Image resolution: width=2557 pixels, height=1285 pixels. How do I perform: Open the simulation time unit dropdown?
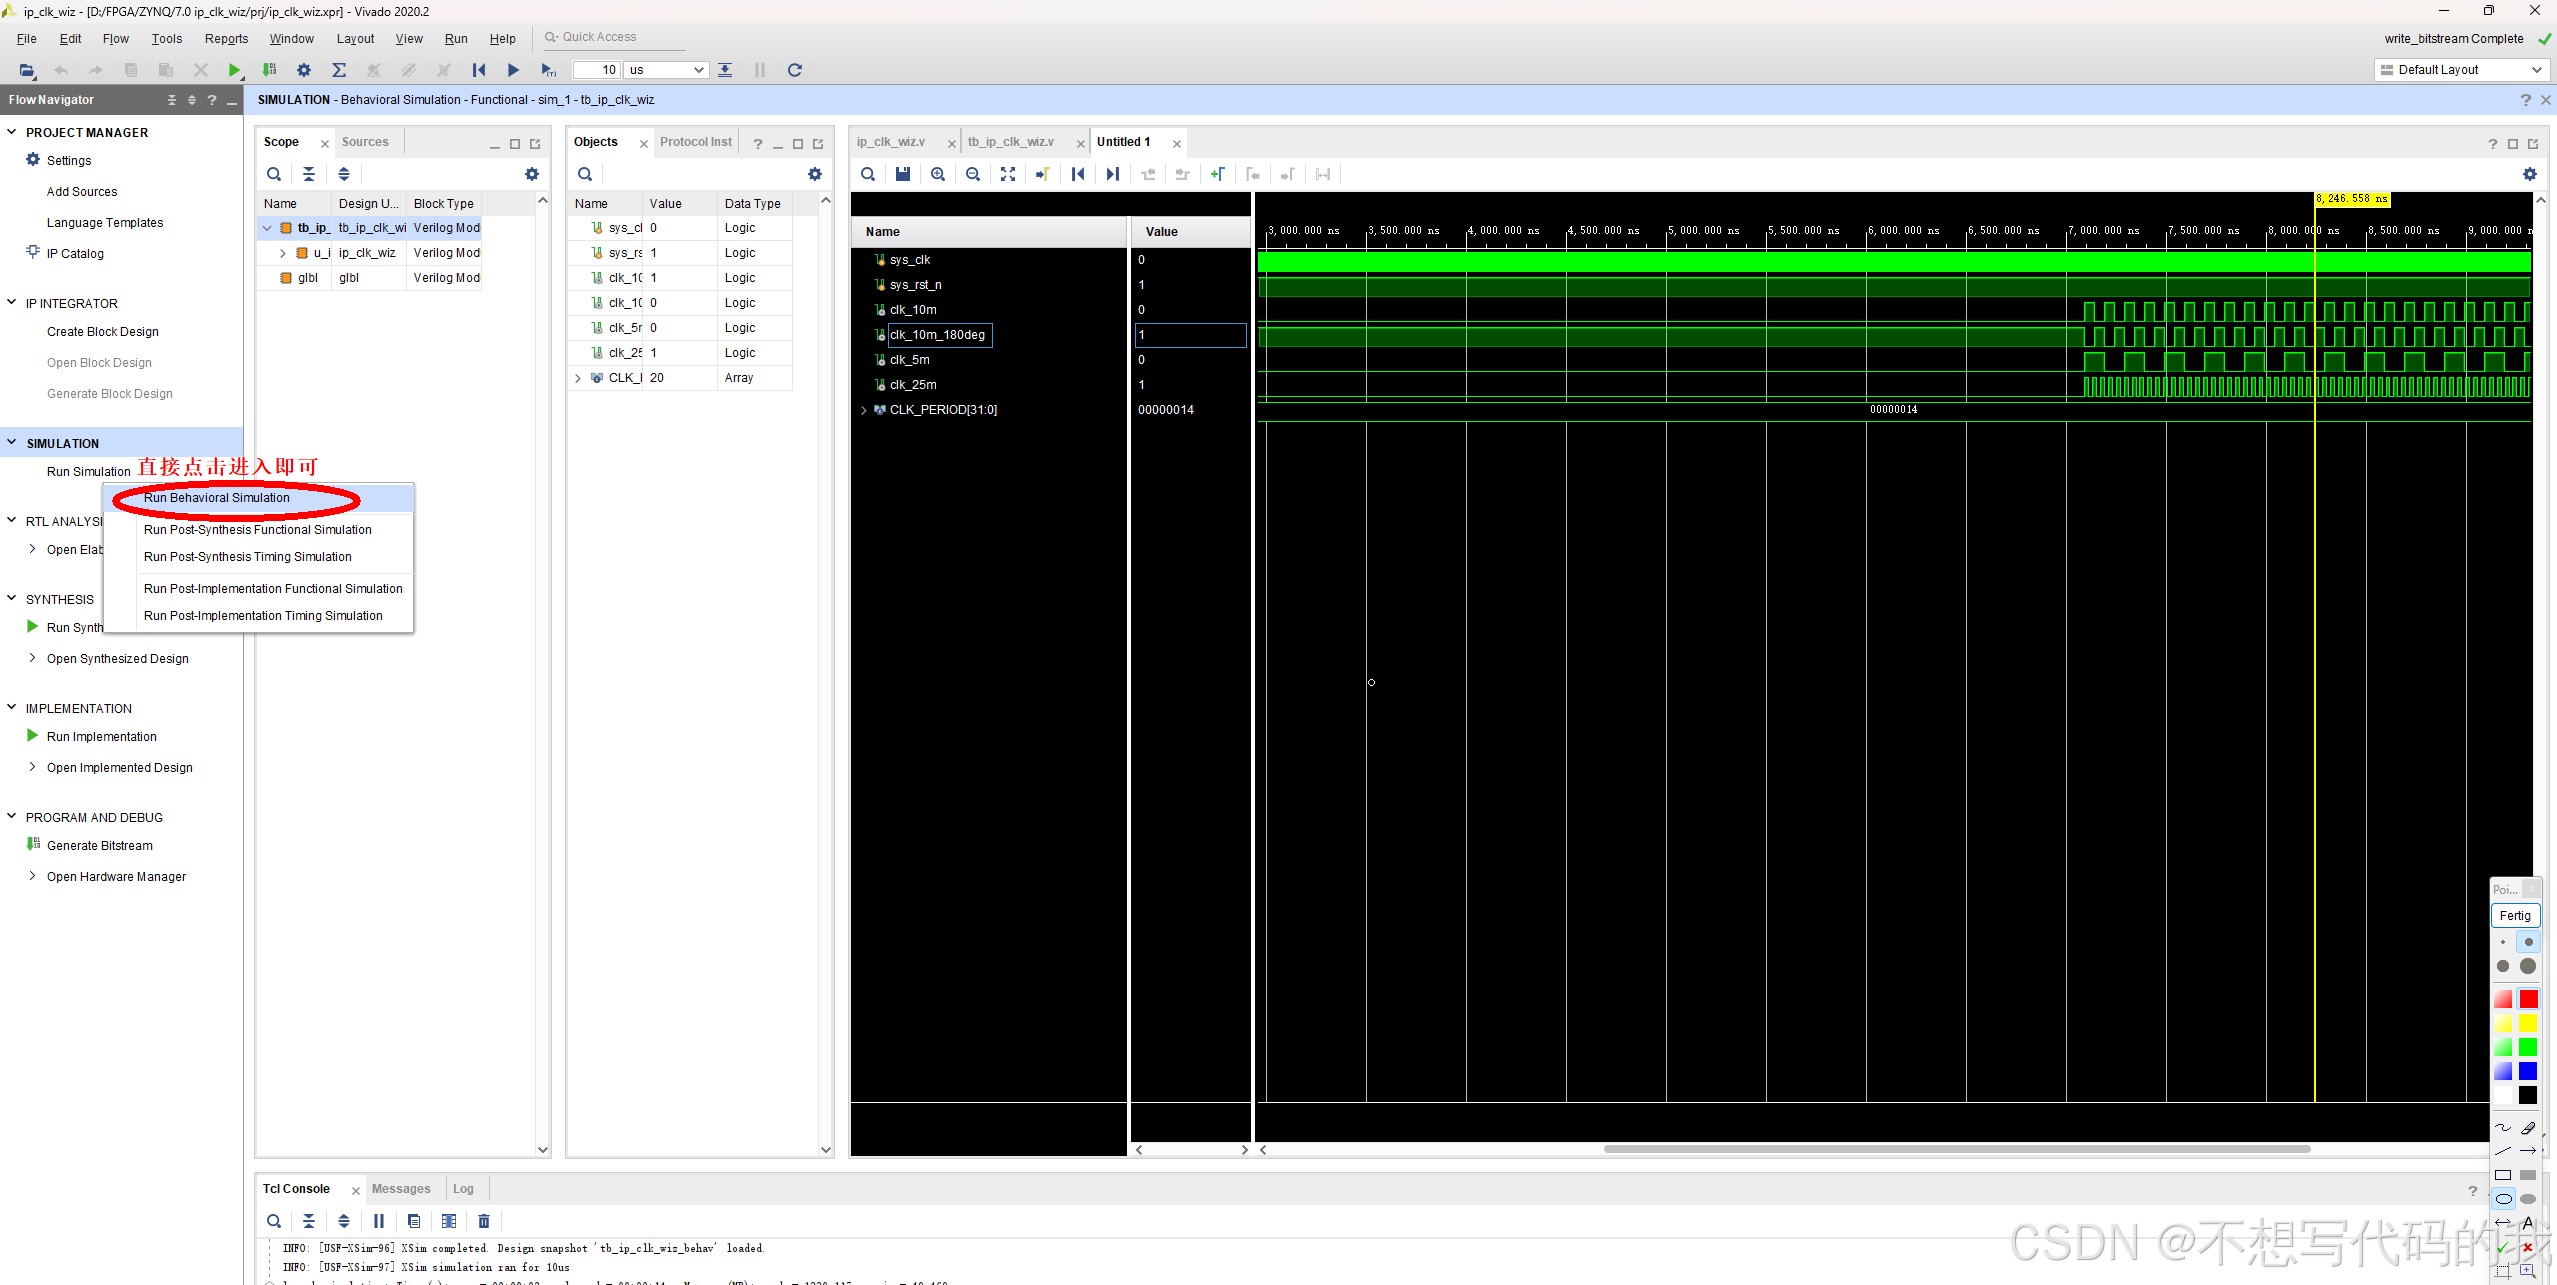point(666,70)
